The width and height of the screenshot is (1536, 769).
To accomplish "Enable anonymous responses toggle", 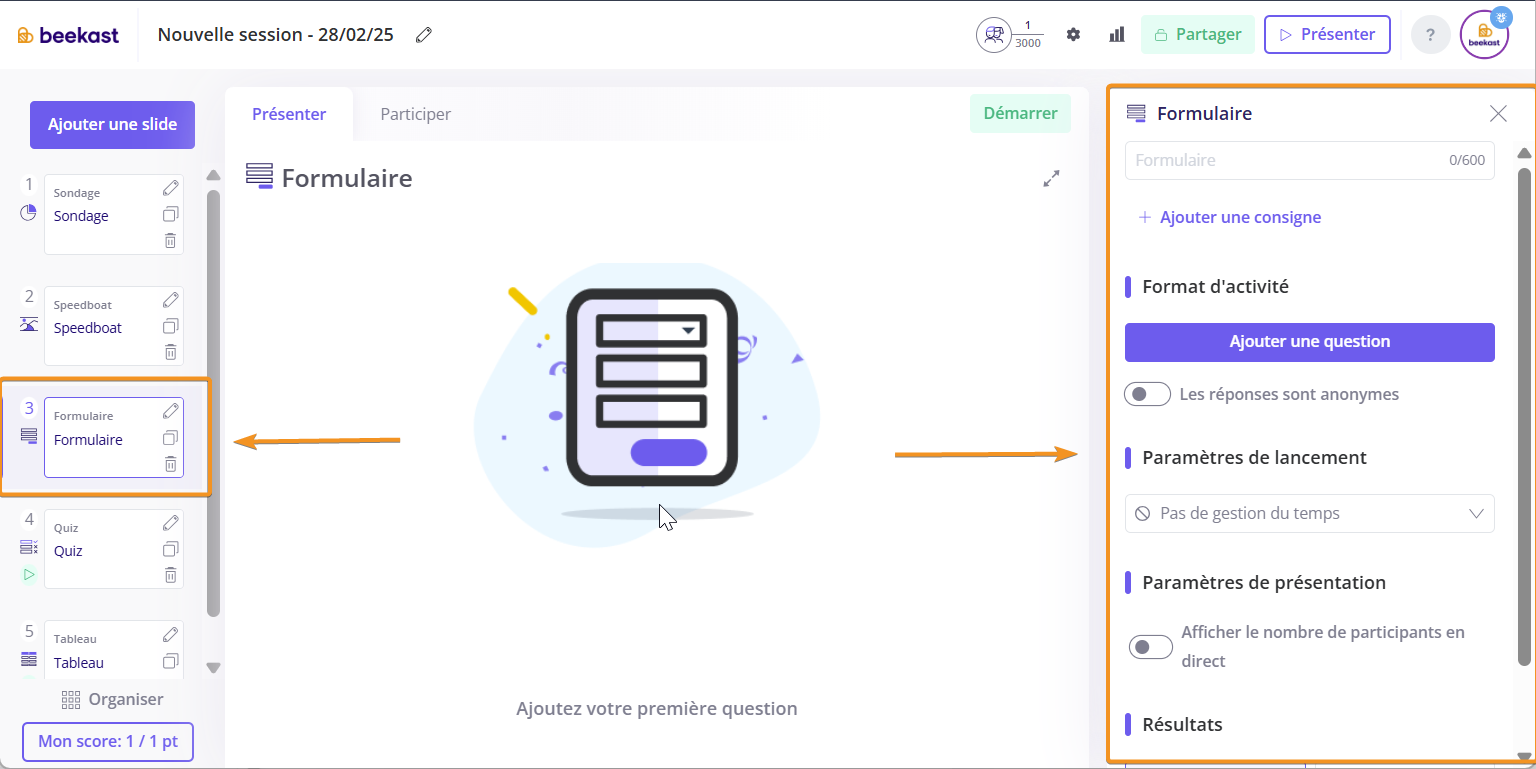I will tap(1147, 394).
